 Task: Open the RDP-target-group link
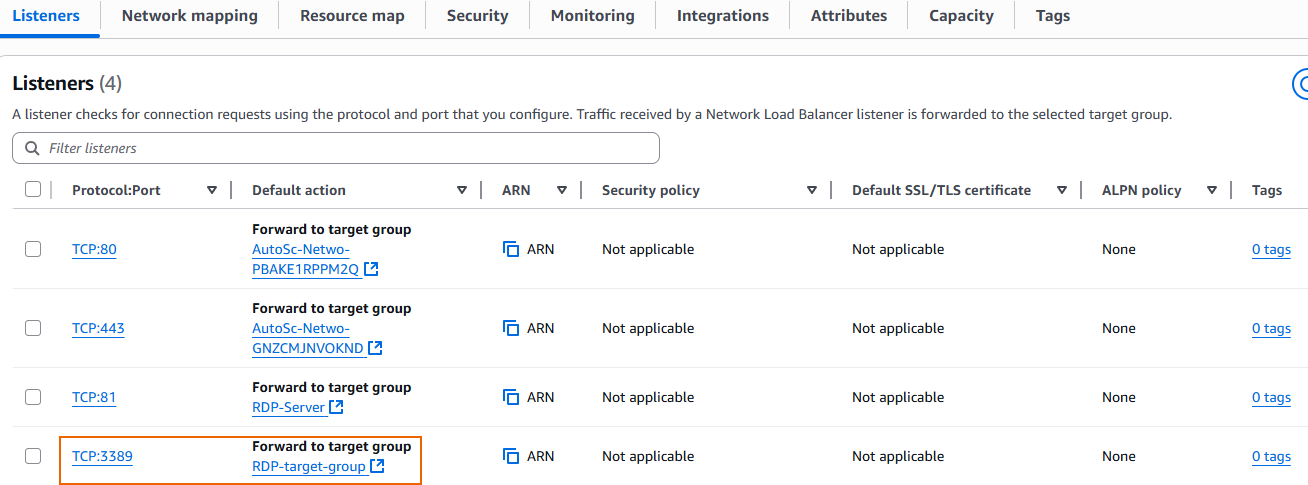click(x=308, y=466)
